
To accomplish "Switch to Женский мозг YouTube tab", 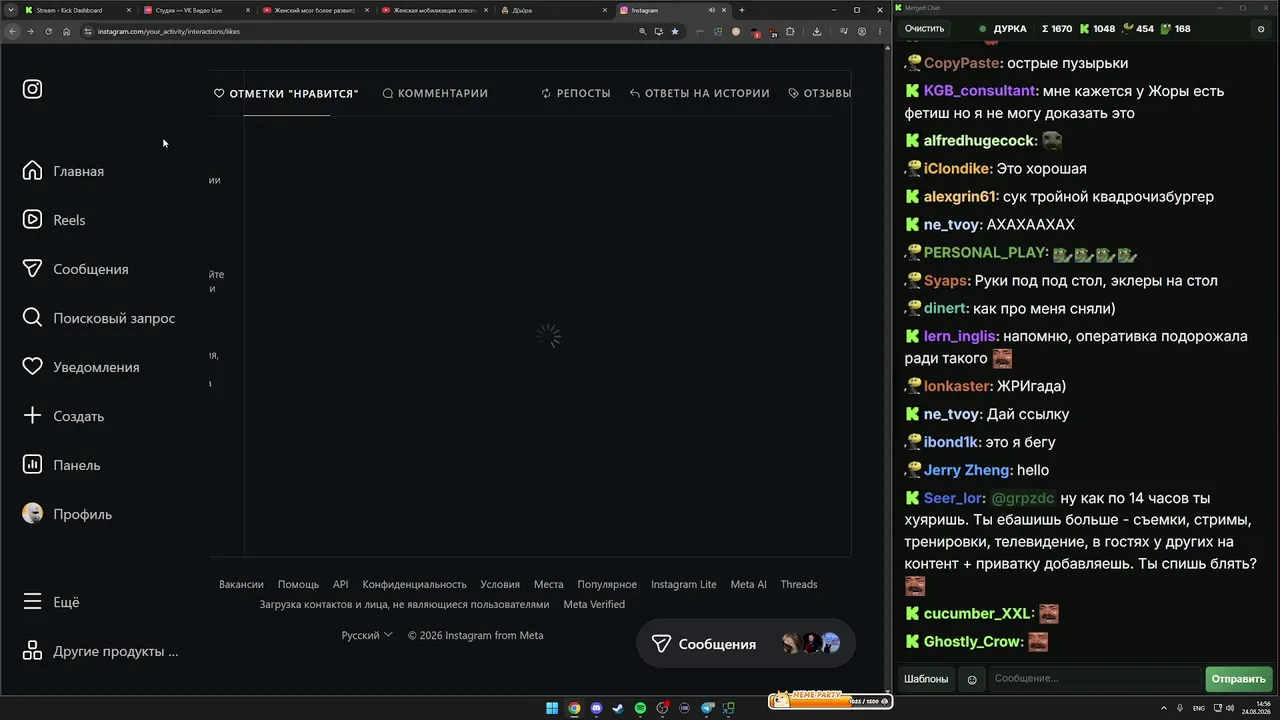I will click(x=315, y=10).
